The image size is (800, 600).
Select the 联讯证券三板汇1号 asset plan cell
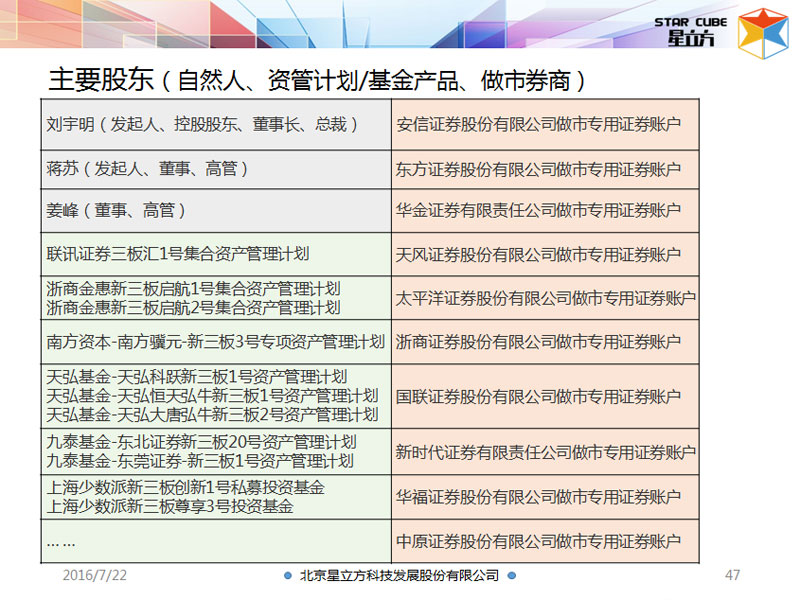[178, 254]
